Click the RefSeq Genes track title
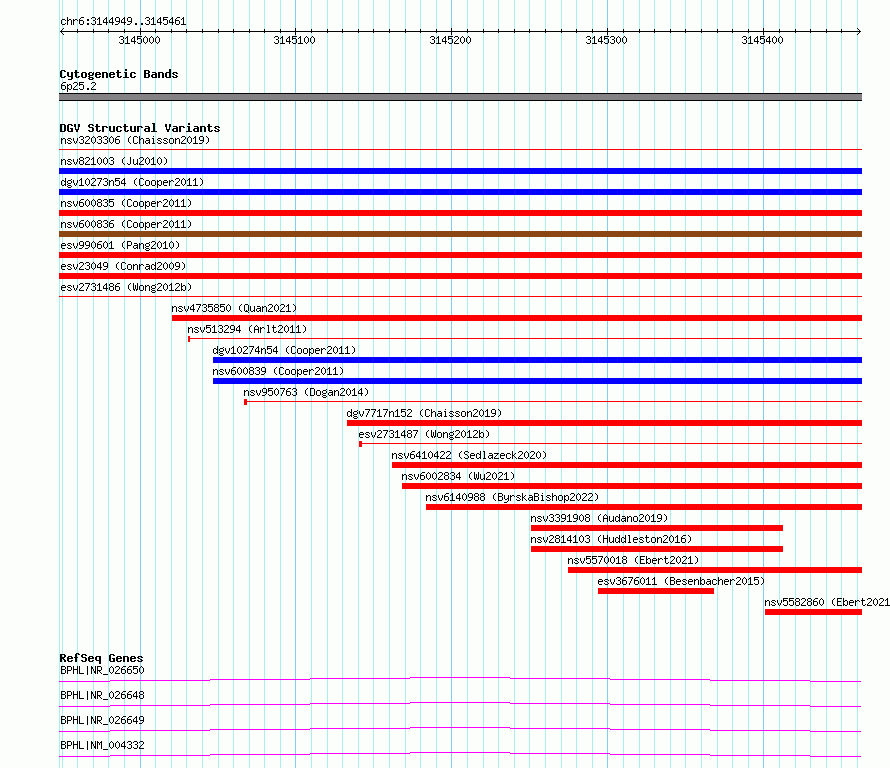This screenshot has height=768, width=890. (x=101, y=658)
